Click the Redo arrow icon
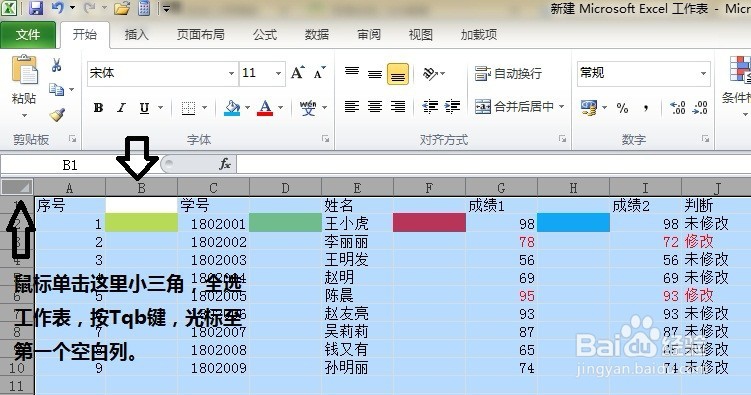This screenshot has width=751, height=395. (89, 8)
